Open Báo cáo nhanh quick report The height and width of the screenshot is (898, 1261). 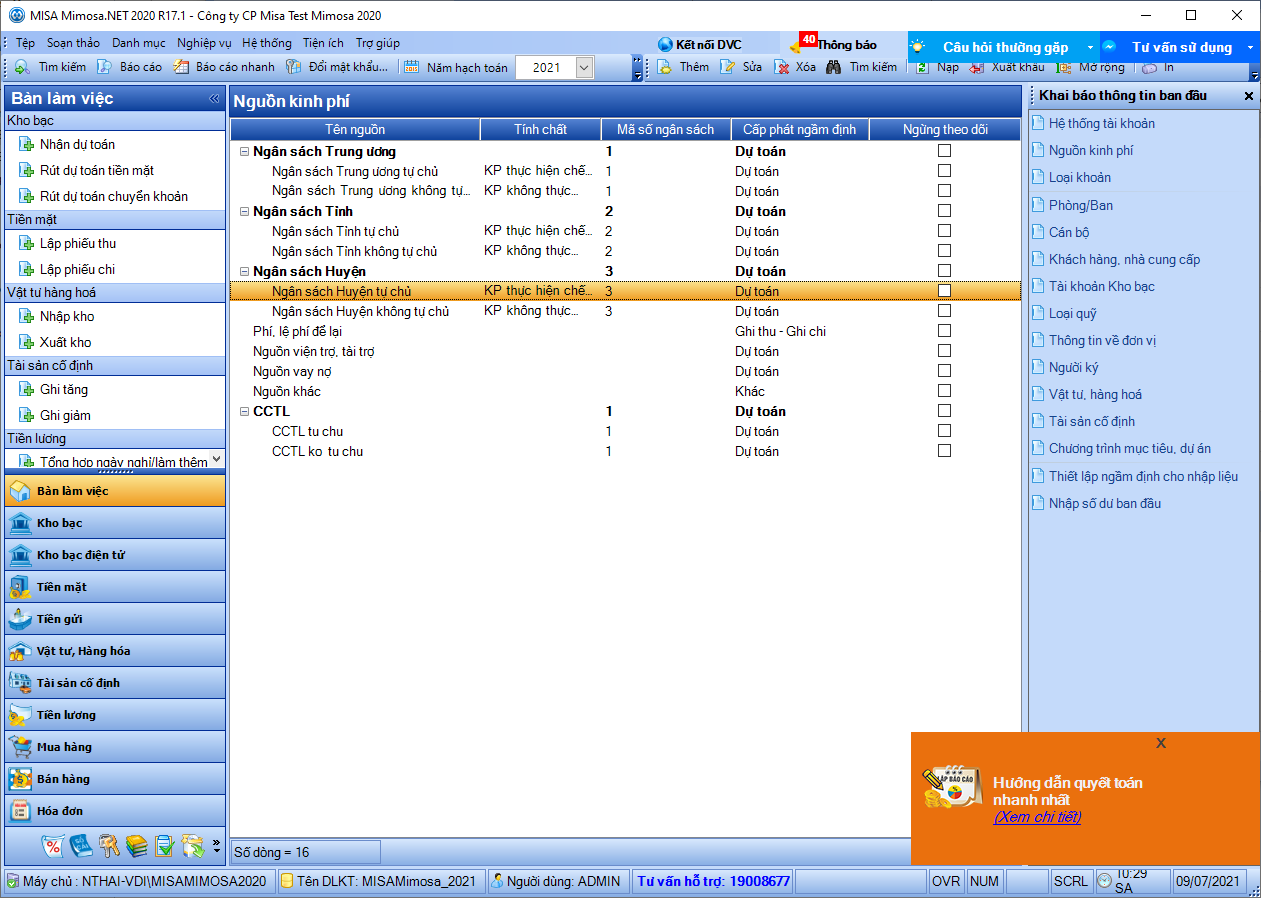tap(224, 68)
